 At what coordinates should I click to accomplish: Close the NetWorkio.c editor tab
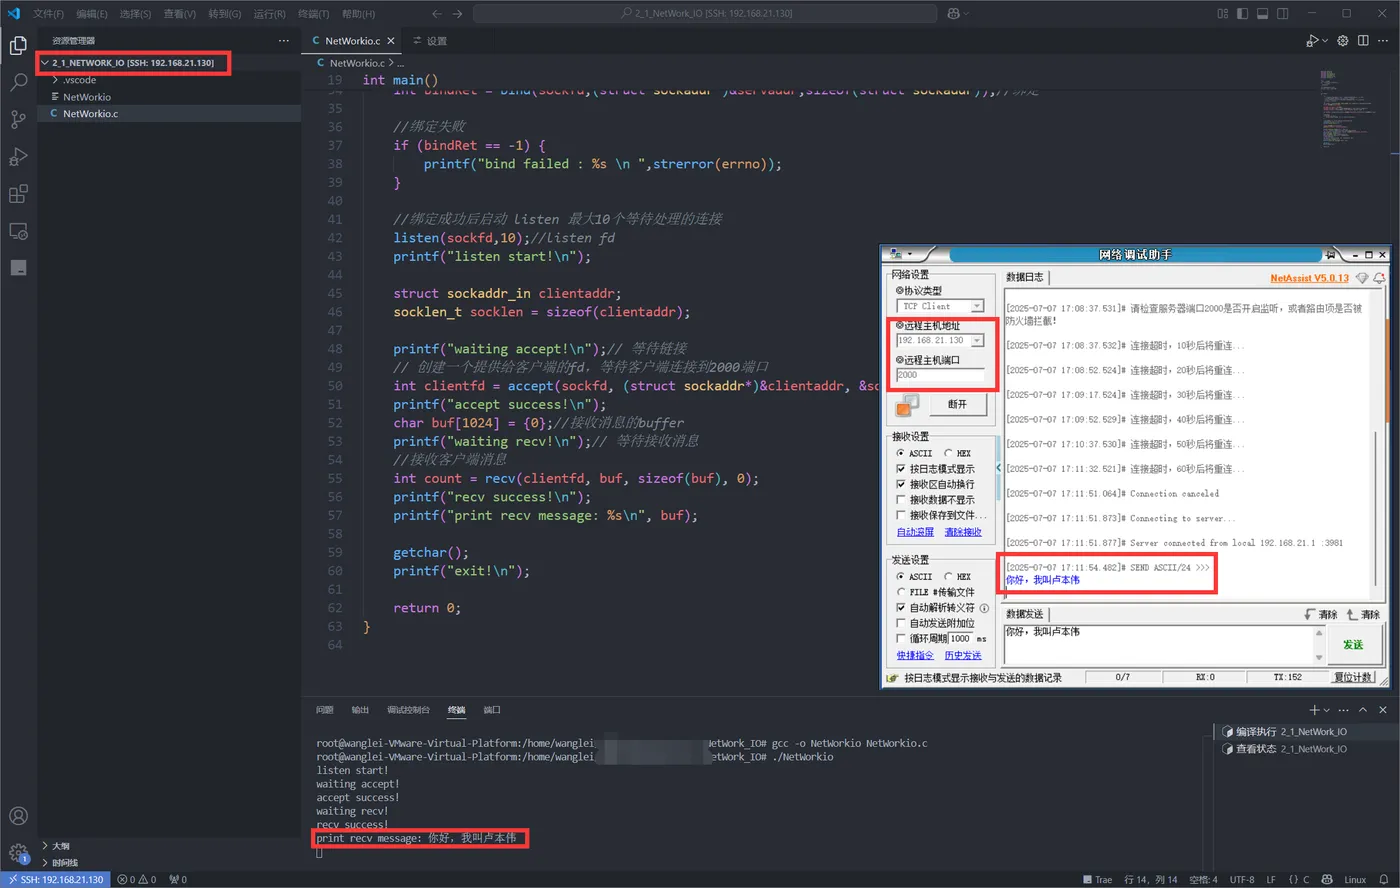(x=391, y=41)
